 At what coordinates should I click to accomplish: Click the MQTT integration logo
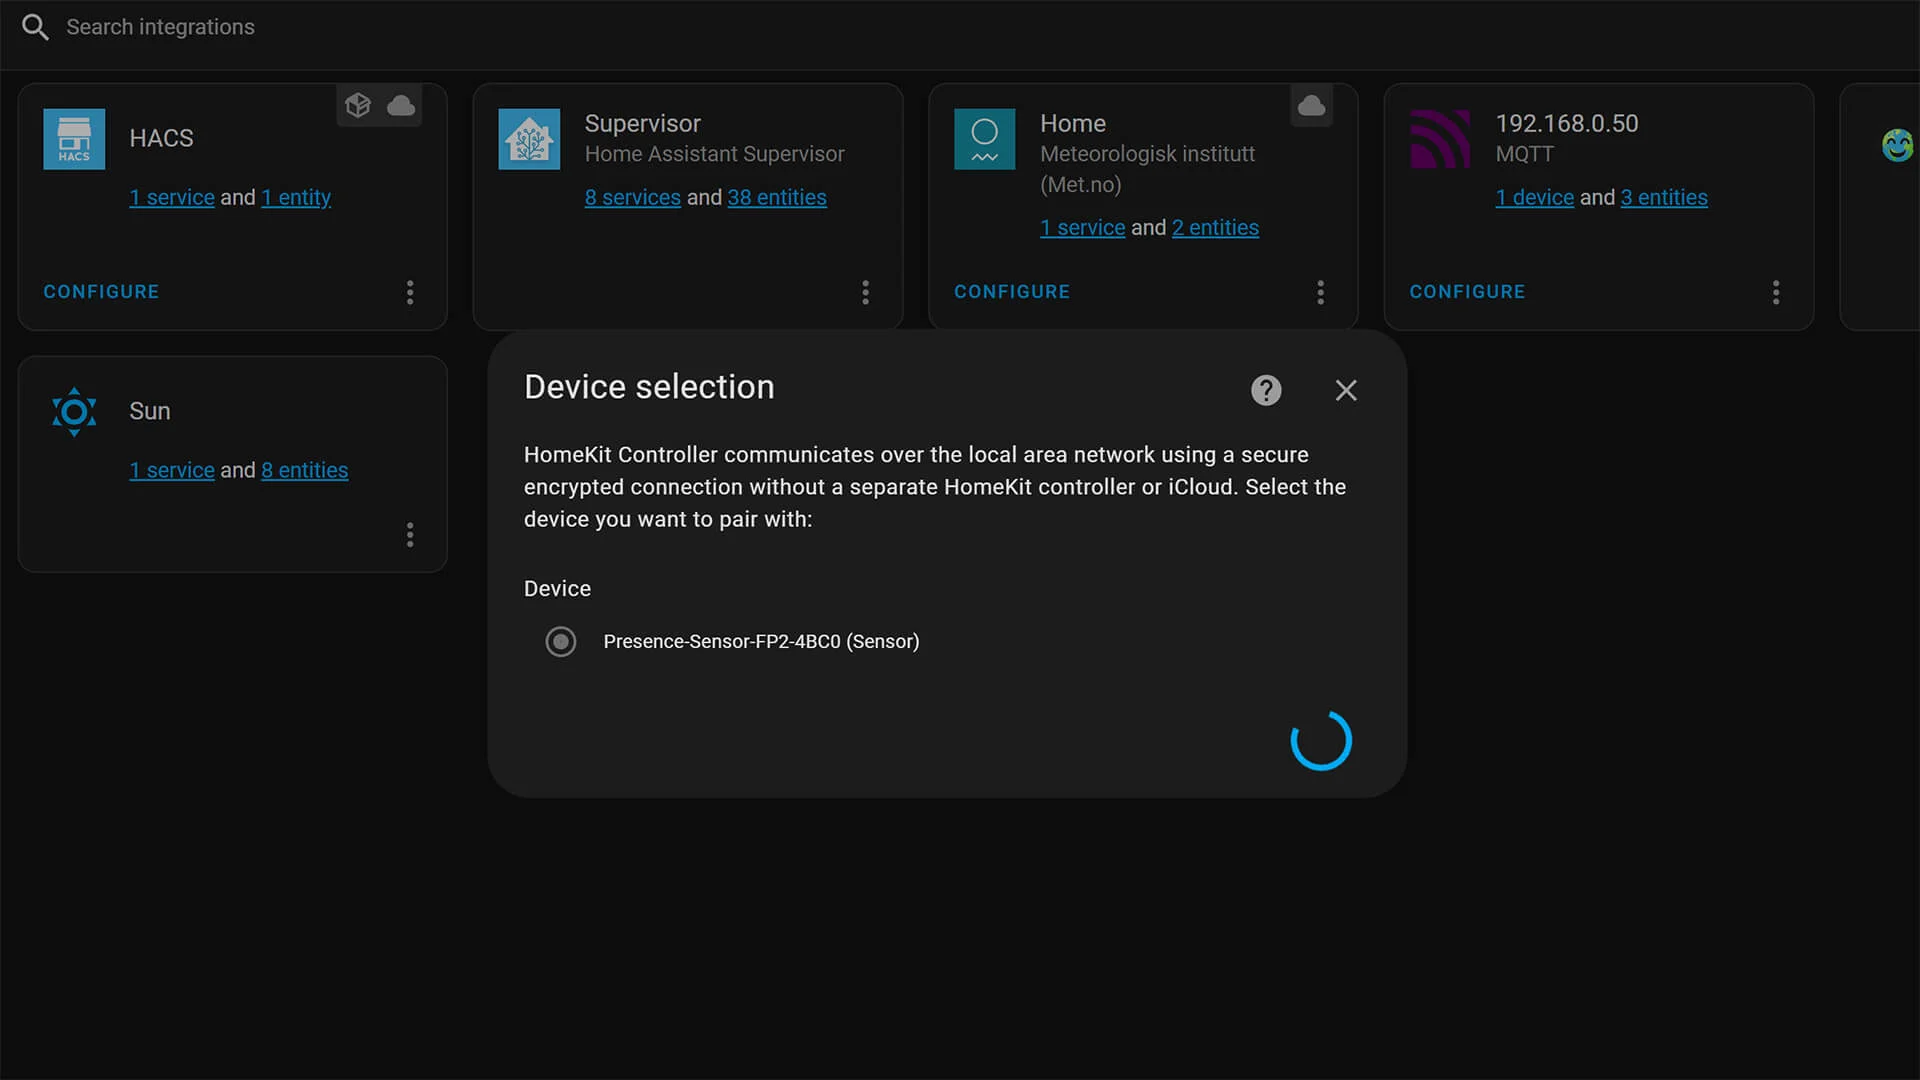pos(1440,139)
